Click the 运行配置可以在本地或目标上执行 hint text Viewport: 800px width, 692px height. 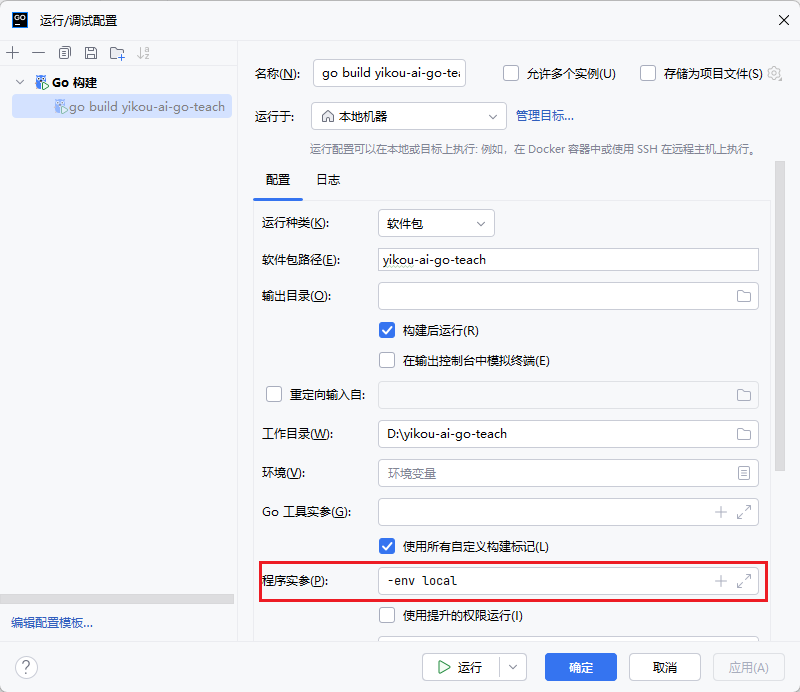[x=533, y=149]
